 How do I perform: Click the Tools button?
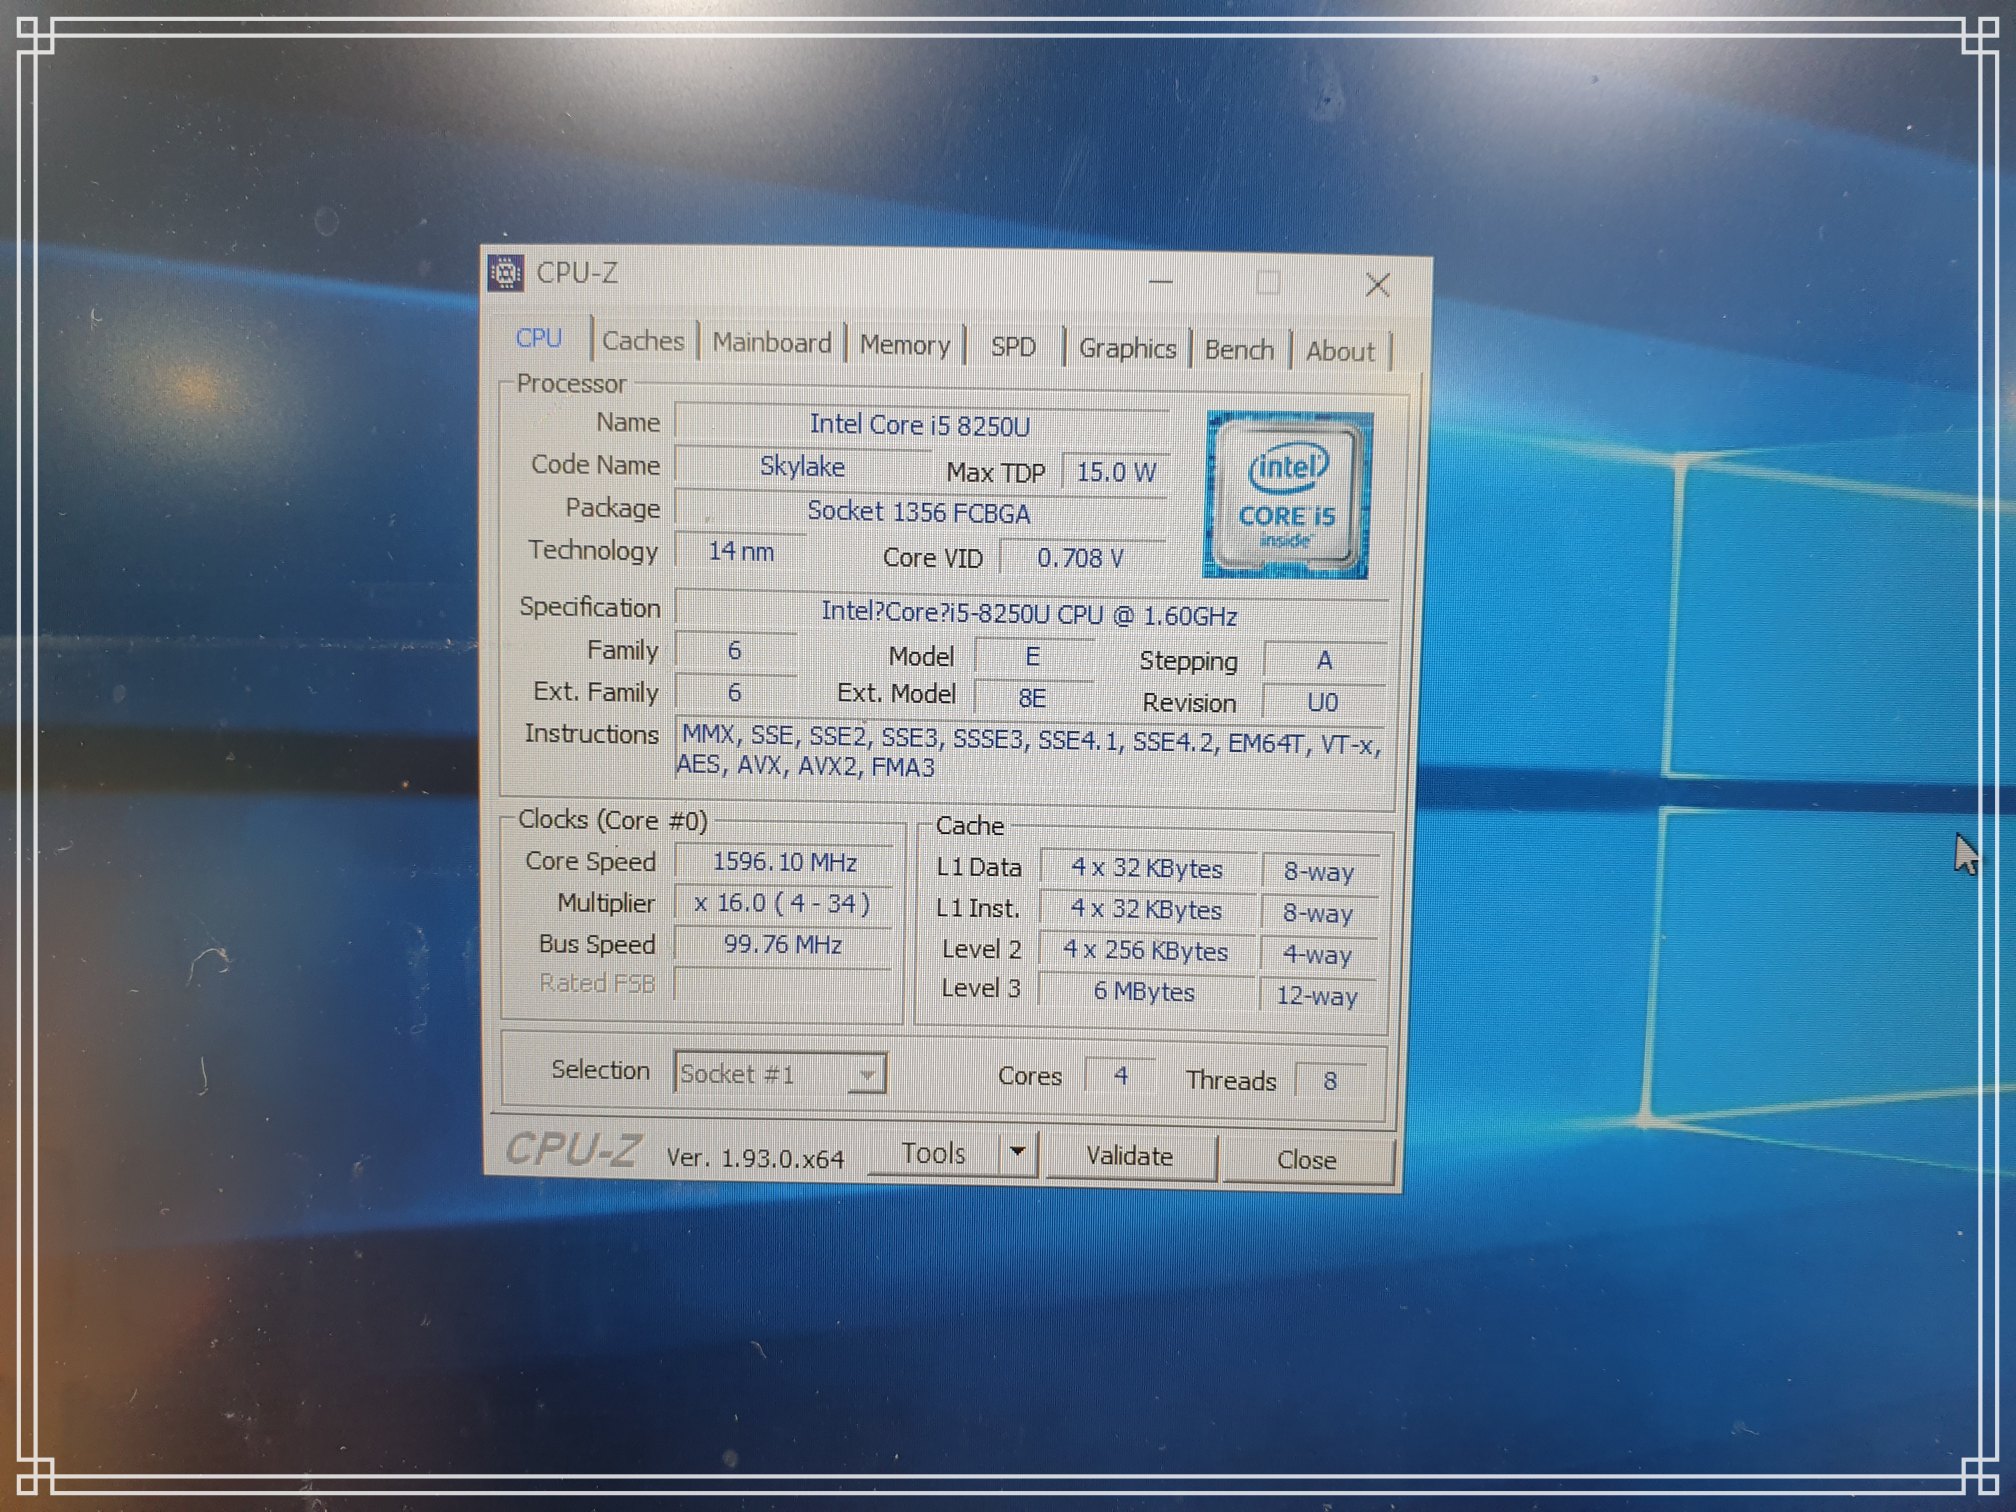[x=933, y=1154]
